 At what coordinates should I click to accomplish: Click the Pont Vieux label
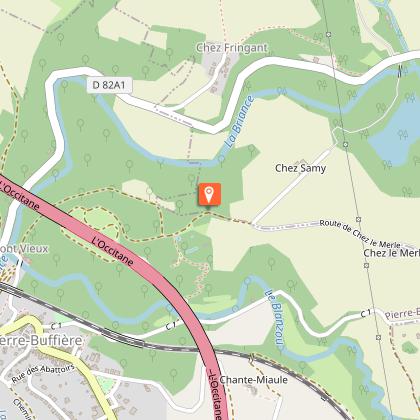[24, 249]
